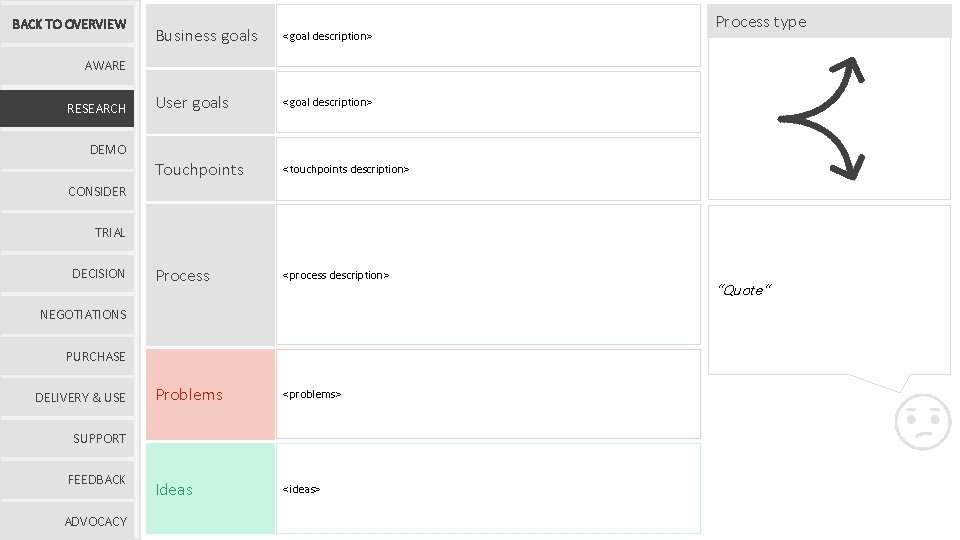Click the business goals description field
This screenshot has height=540, width=960.
[x=488, y=36]
